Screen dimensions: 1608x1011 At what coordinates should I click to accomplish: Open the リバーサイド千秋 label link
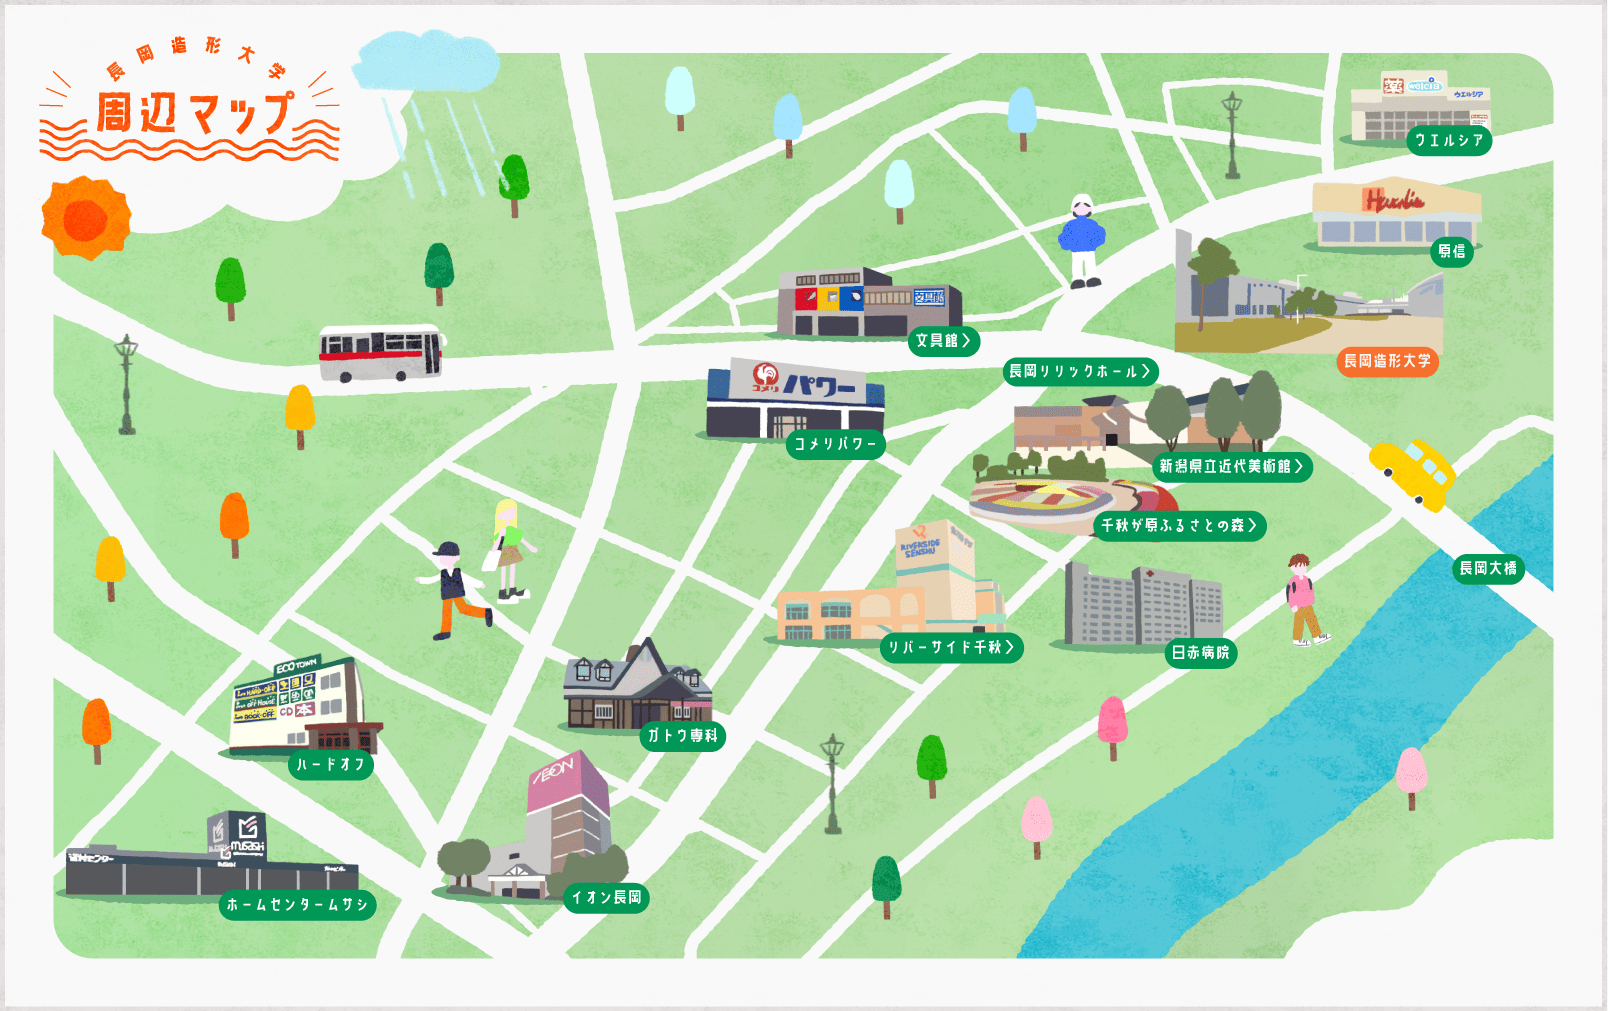click(x=952, y=648)
